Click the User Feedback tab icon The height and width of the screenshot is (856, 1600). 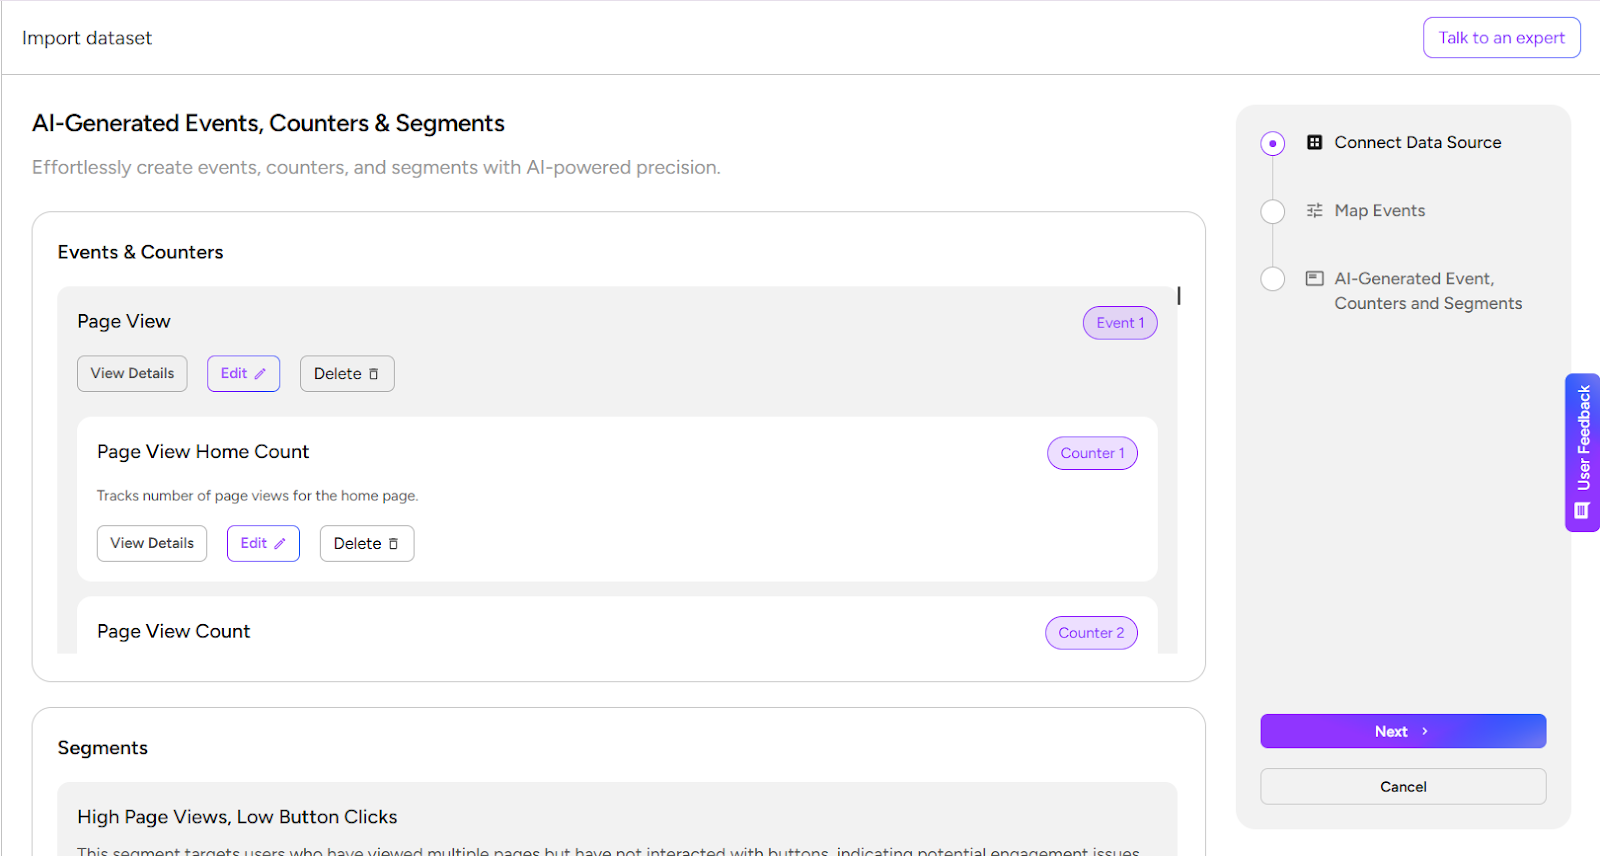pyautogui.click(x=1582, y=511)
